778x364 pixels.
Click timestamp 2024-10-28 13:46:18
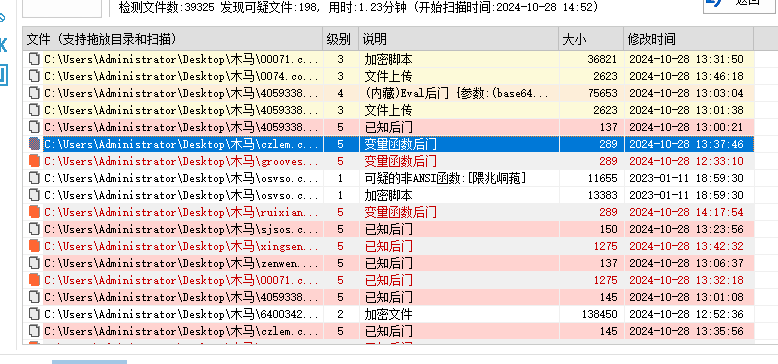(686, 76)
